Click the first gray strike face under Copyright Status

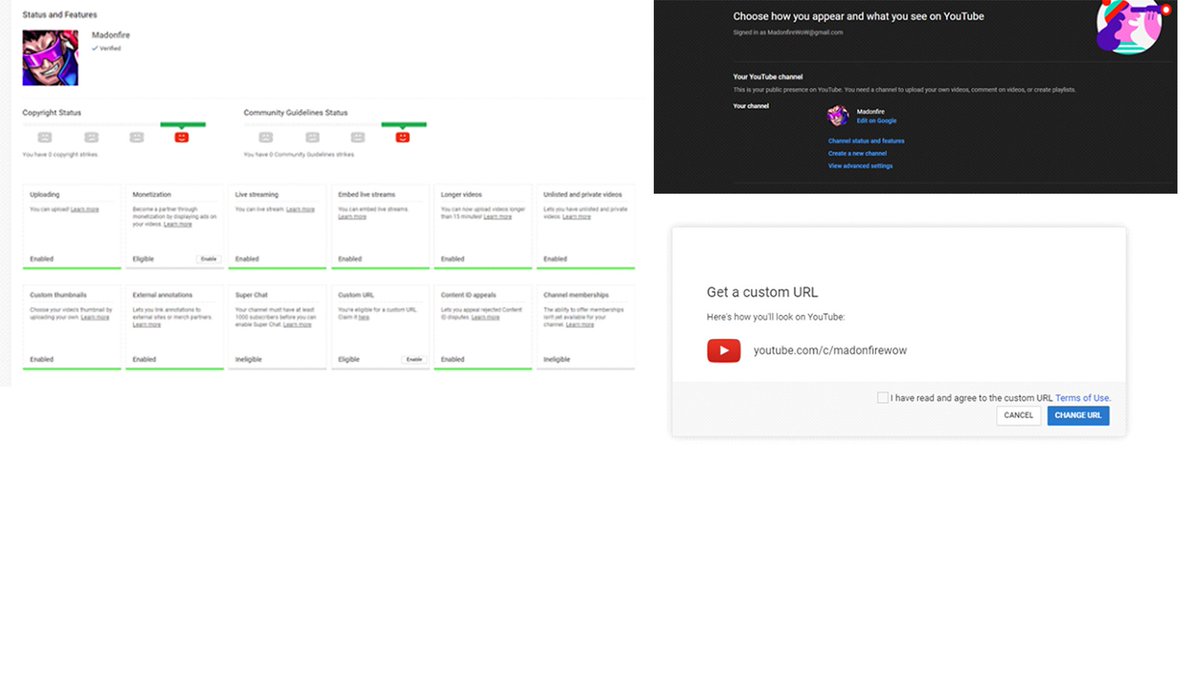[44, 137]
